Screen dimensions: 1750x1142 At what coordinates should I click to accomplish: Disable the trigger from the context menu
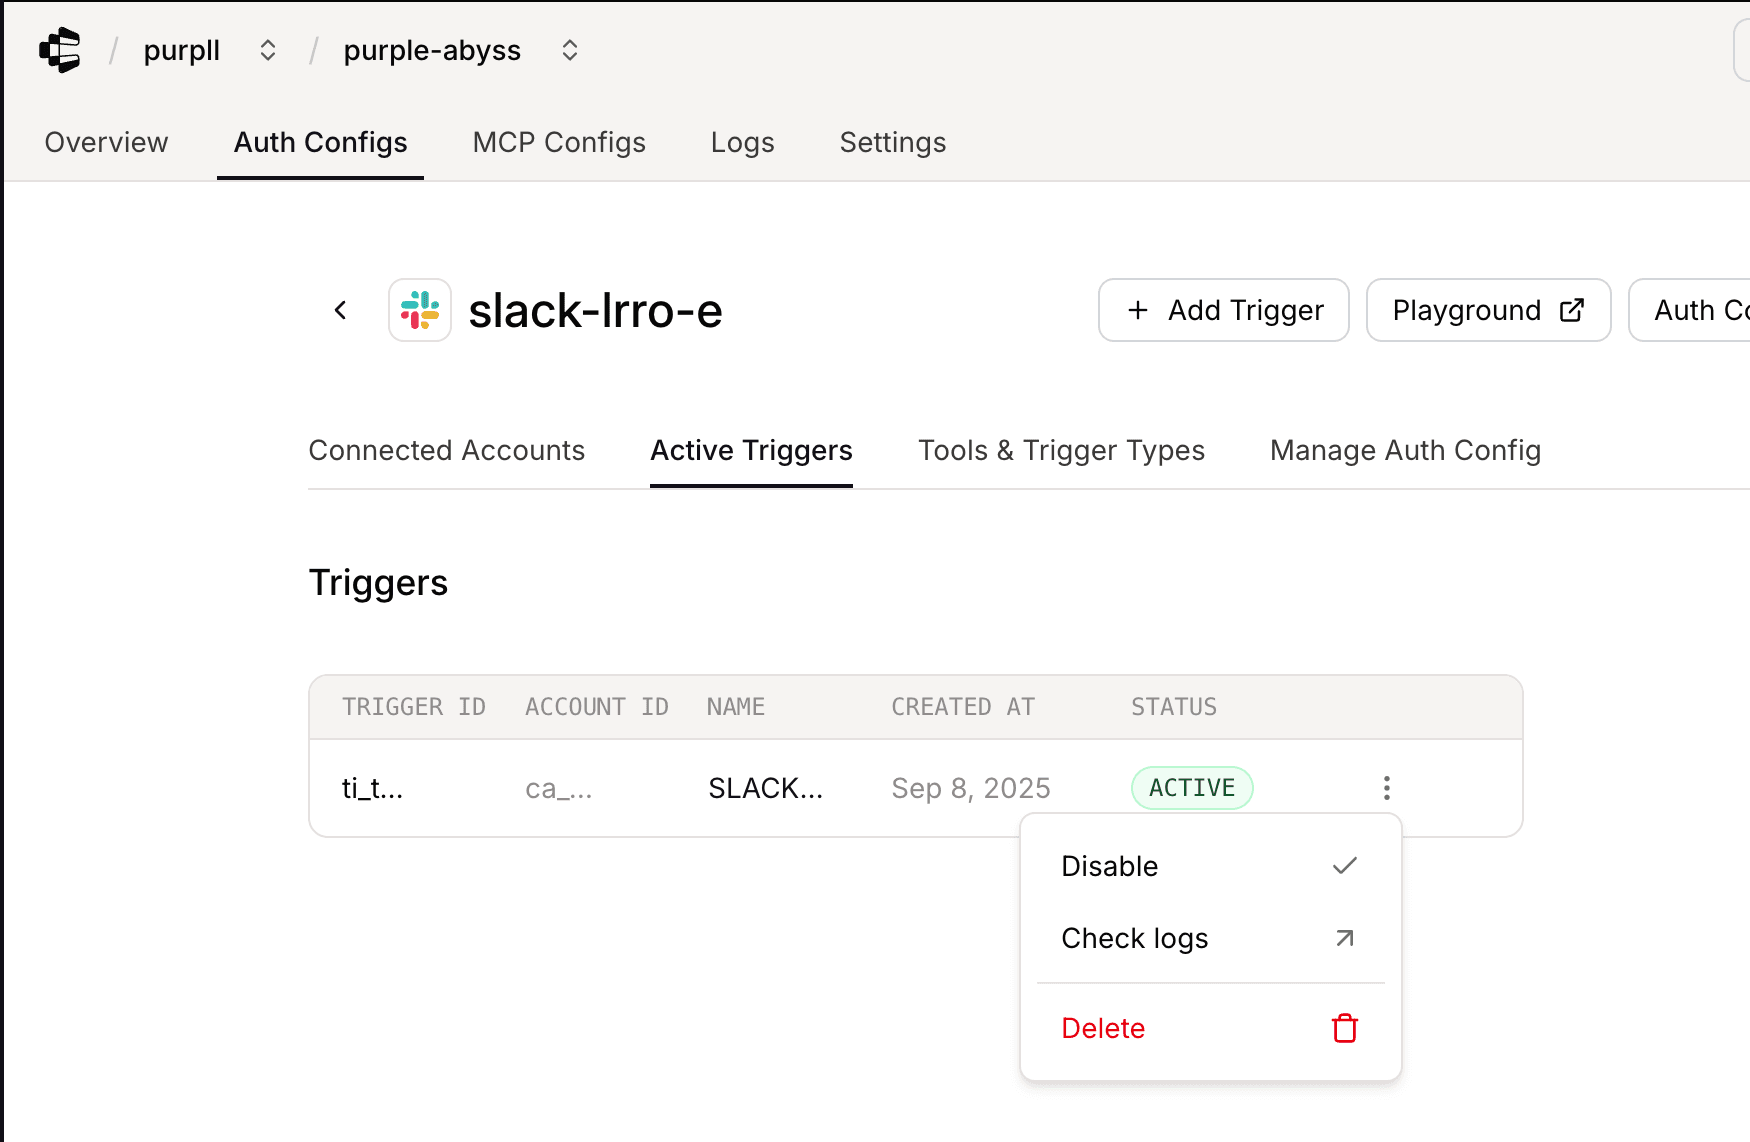pos(1109,866)
